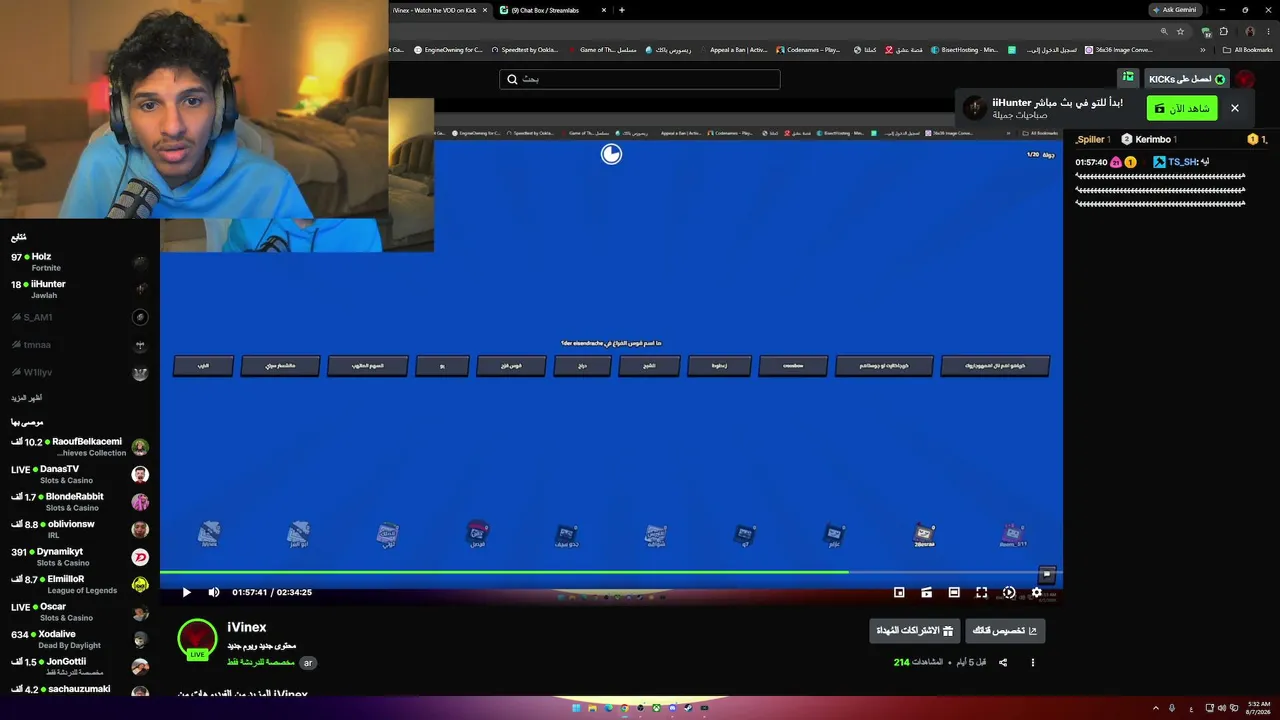The image size is (1280, 720).
Task: Open the playback speed control icon
Action: click(1009, 592)
